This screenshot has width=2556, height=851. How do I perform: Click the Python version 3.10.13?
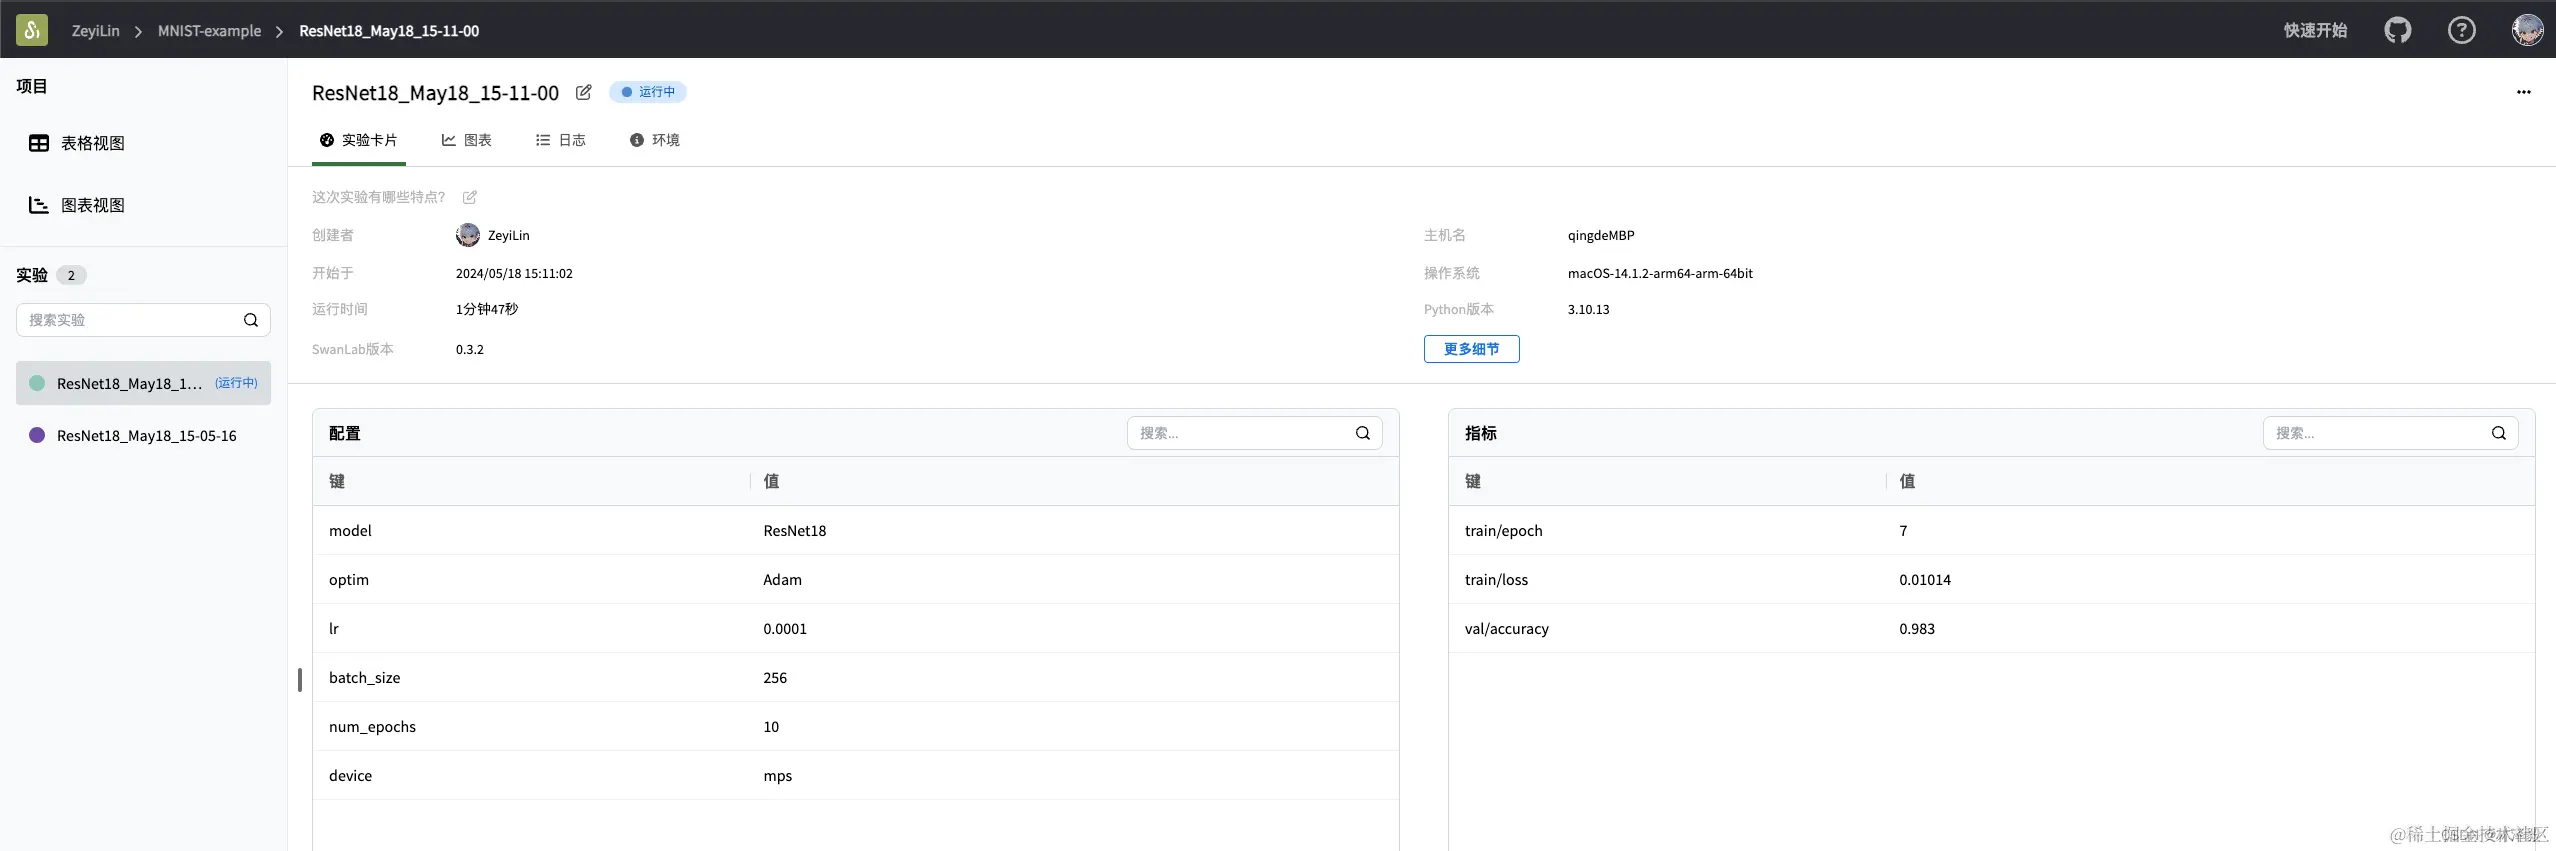(1588, 309)
